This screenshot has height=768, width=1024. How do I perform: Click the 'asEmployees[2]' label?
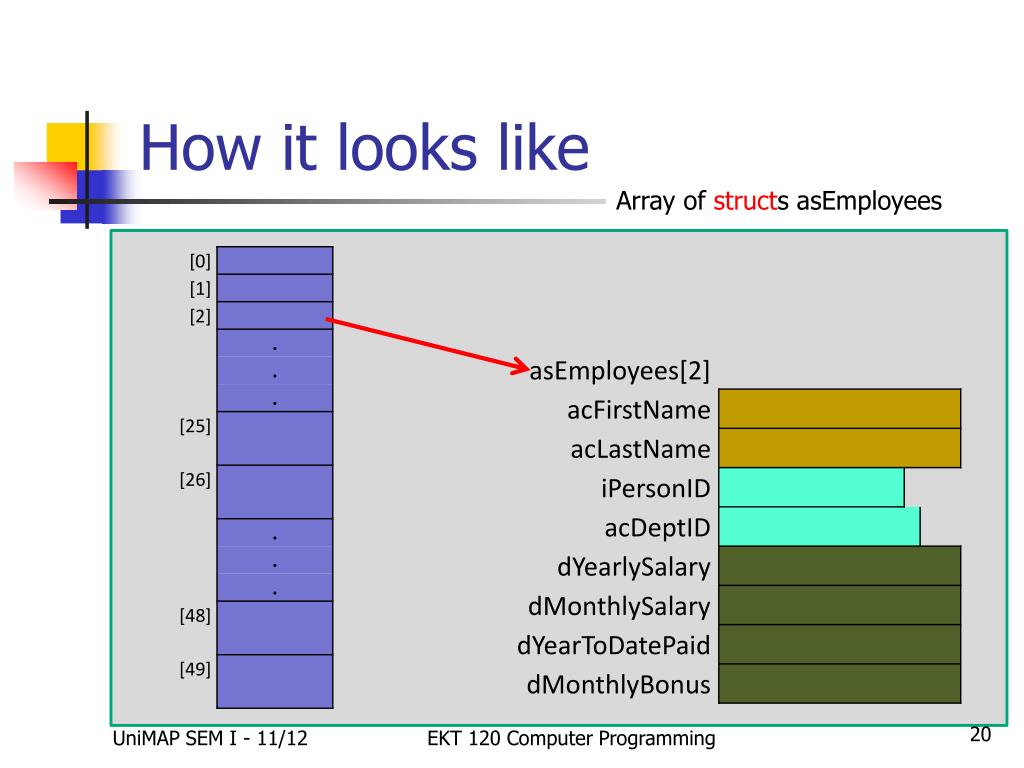619,371
